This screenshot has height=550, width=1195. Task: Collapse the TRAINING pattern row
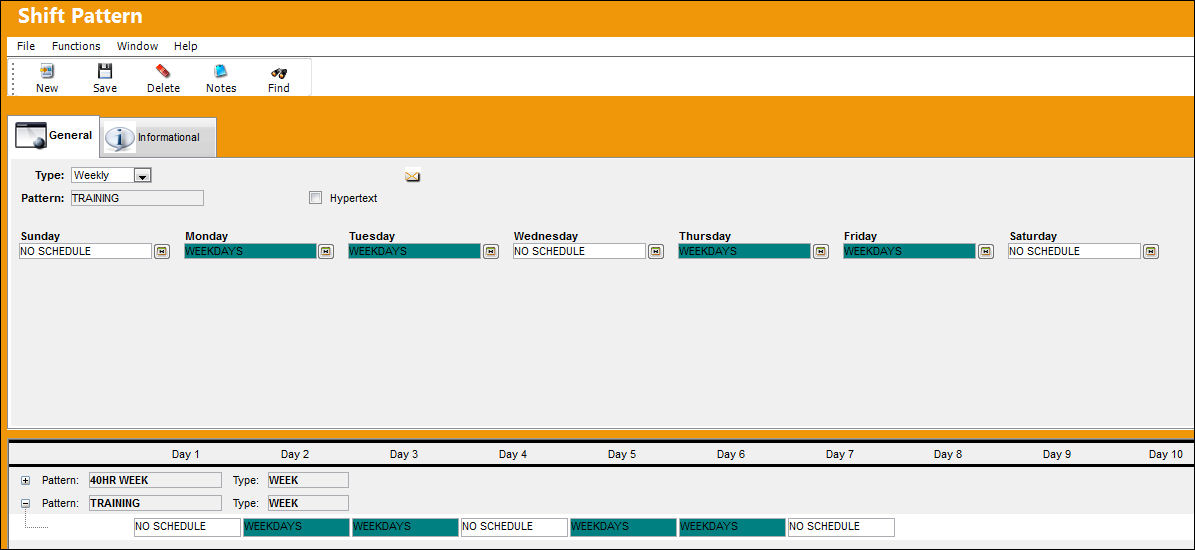pyautogui.click(x=25, y=504)
